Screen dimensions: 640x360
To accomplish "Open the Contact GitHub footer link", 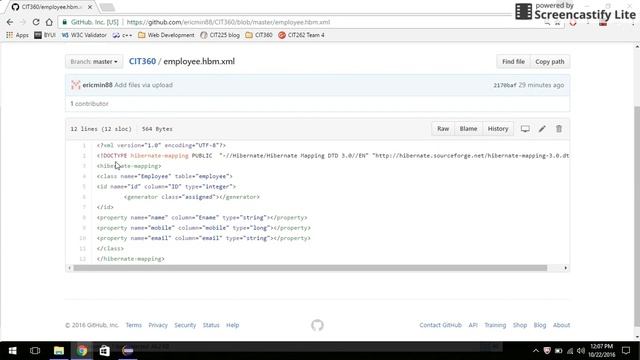I will (x=440, y=325).
